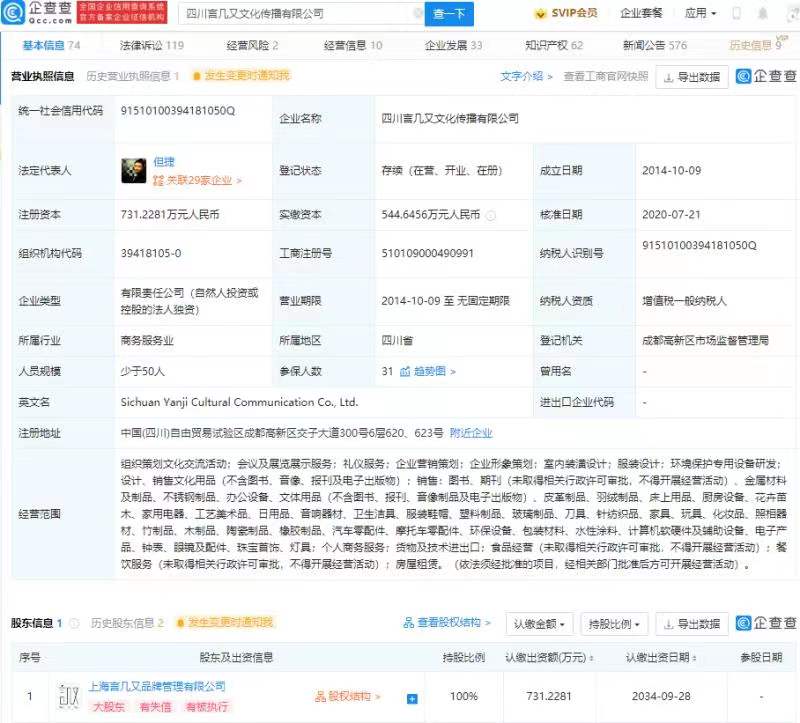
Task: Expand the 应用 dropdown menu
Action: pos(701,13)
